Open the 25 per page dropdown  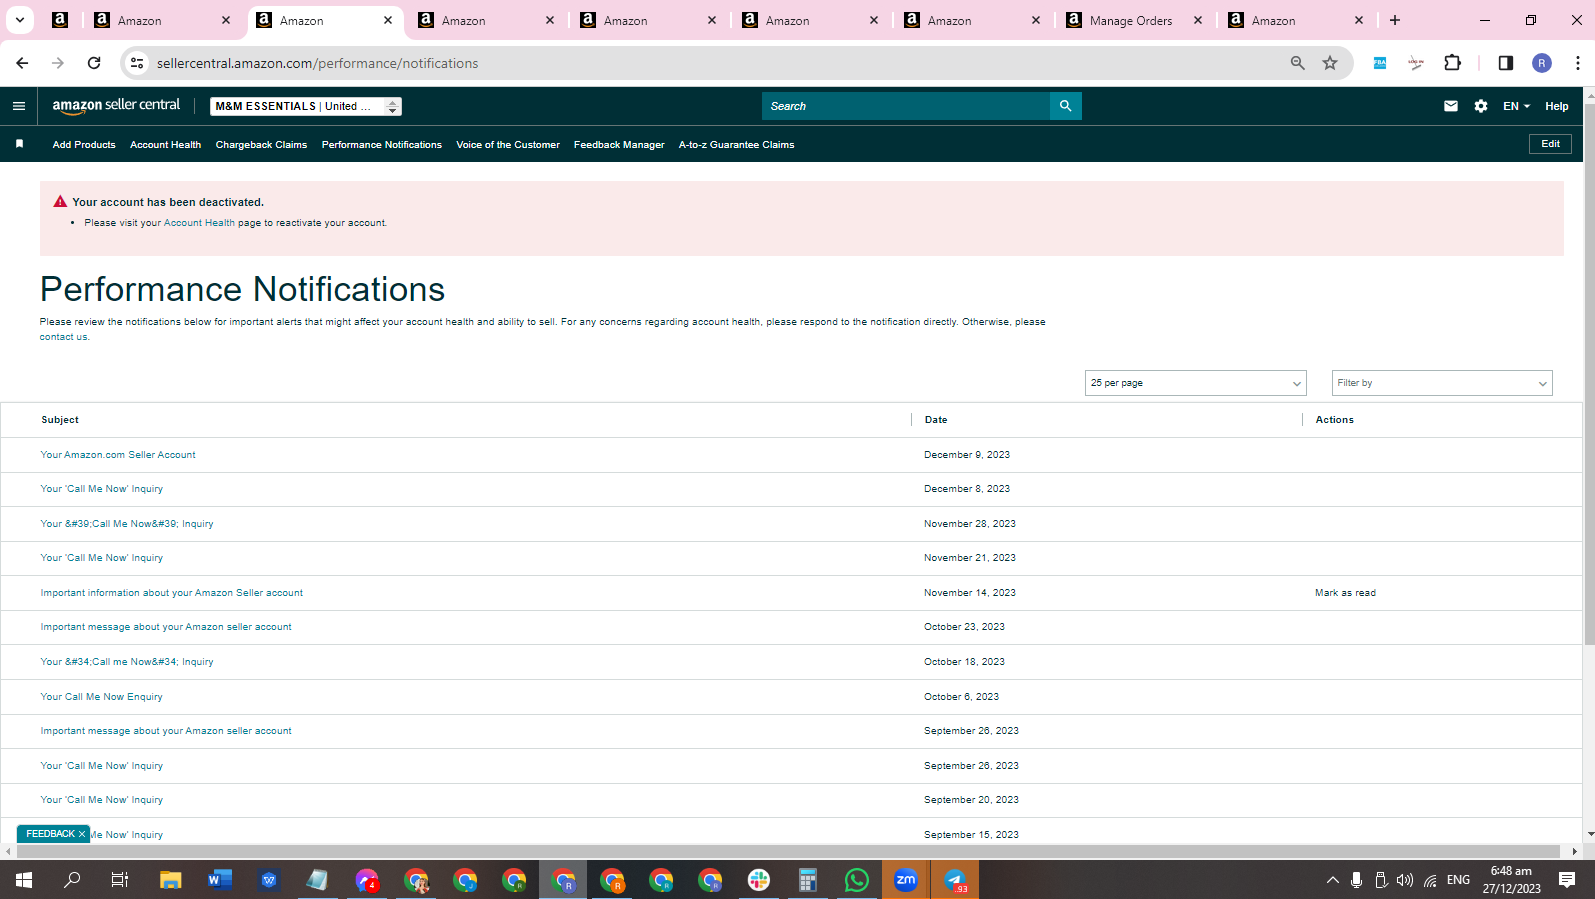(x=1195, y=383)
